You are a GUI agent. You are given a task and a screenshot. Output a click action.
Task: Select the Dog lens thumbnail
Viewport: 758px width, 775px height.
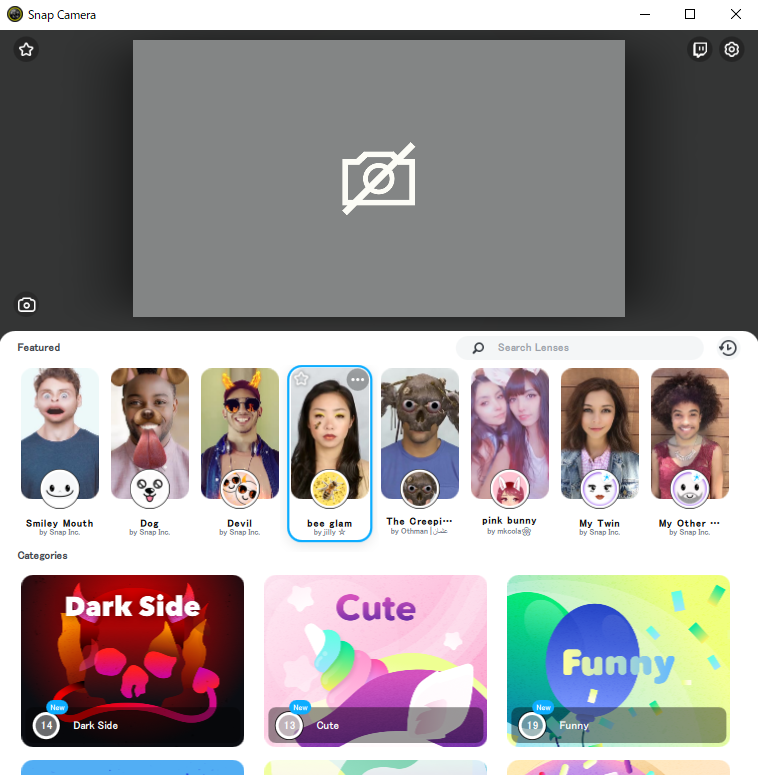[x=150, y=433]
